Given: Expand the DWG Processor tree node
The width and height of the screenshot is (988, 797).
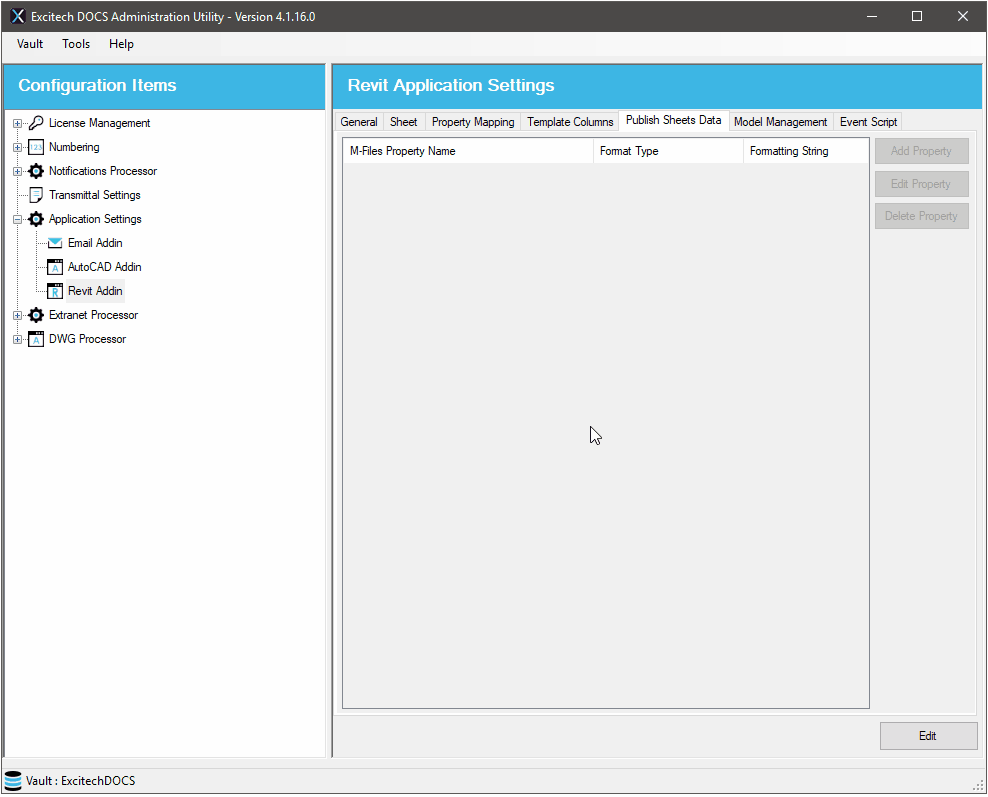Looking at the screenshot, I should (x=16, y=339).
